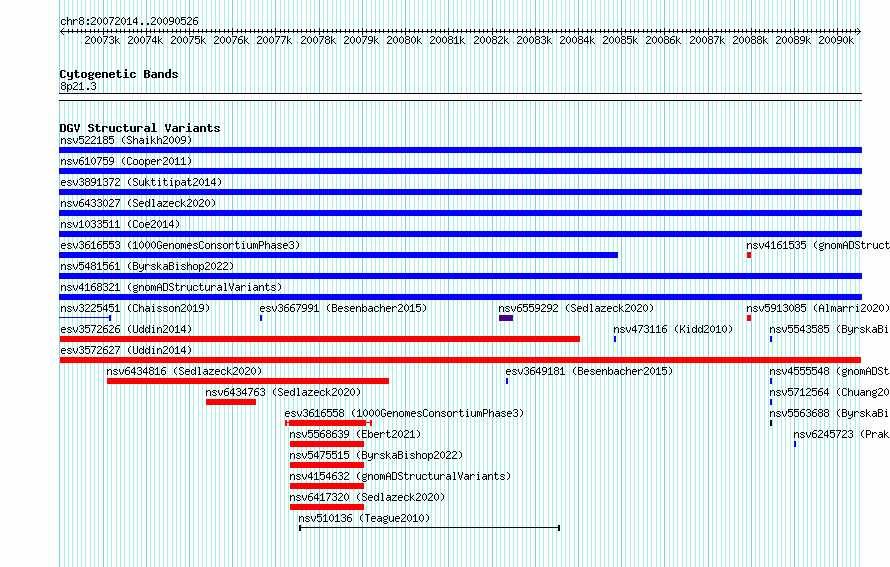Open nsv5712564 (Chuang) label
The image size is (890, 567).
(829, 392)
